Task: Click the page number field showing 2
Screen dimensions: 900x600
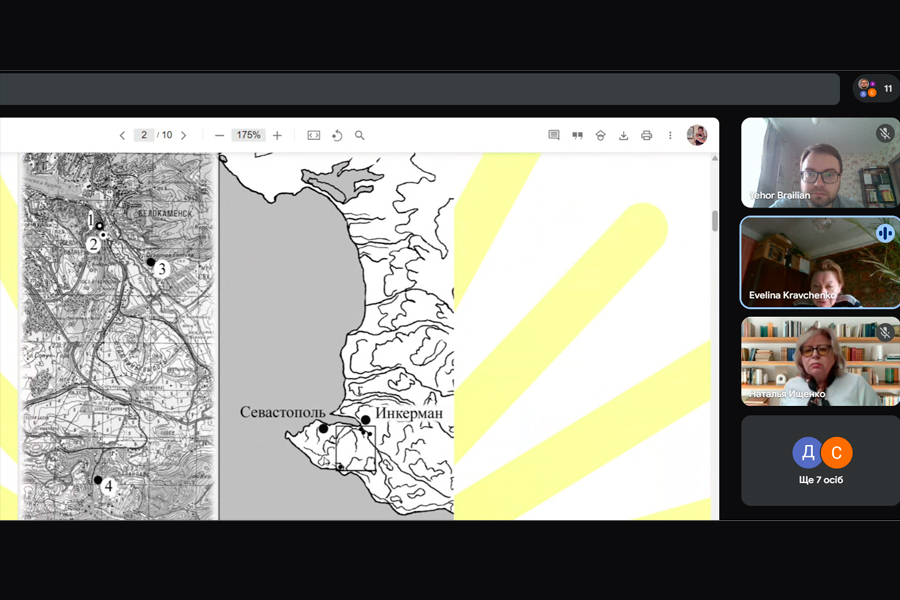Action: coord(143,135)
